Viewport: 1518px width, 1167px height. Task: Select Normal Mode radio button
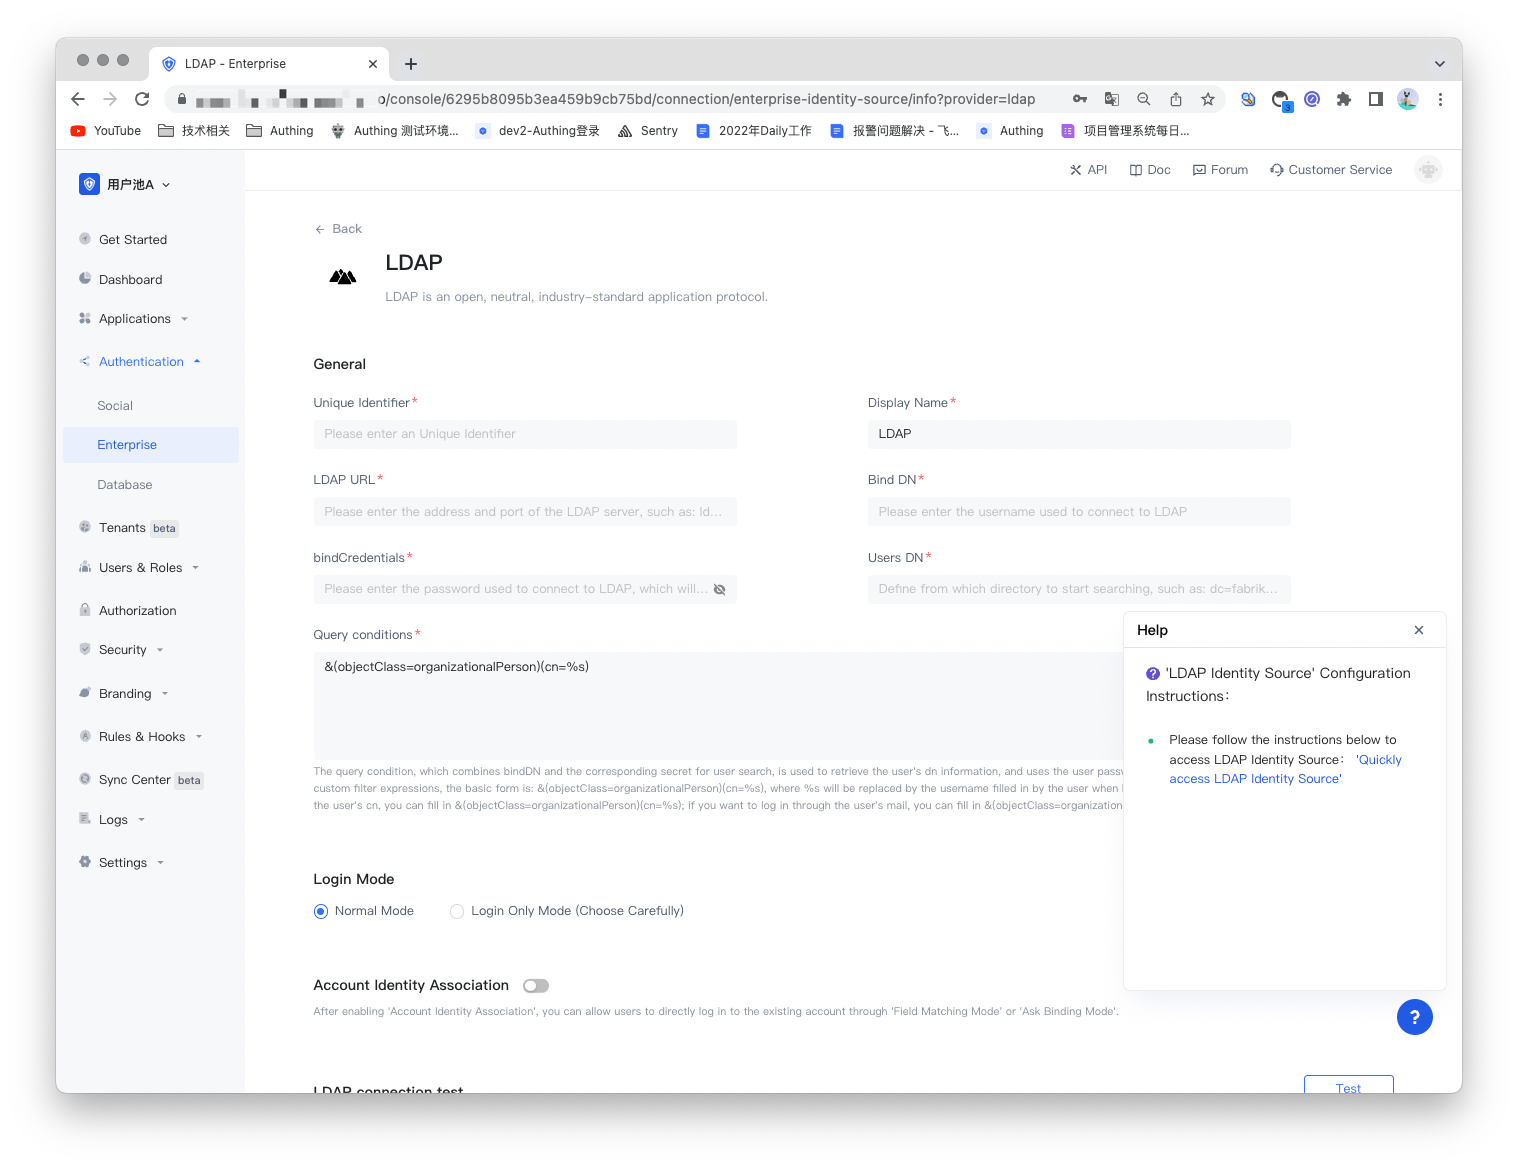pyautogui.click(x=321, y=911)
